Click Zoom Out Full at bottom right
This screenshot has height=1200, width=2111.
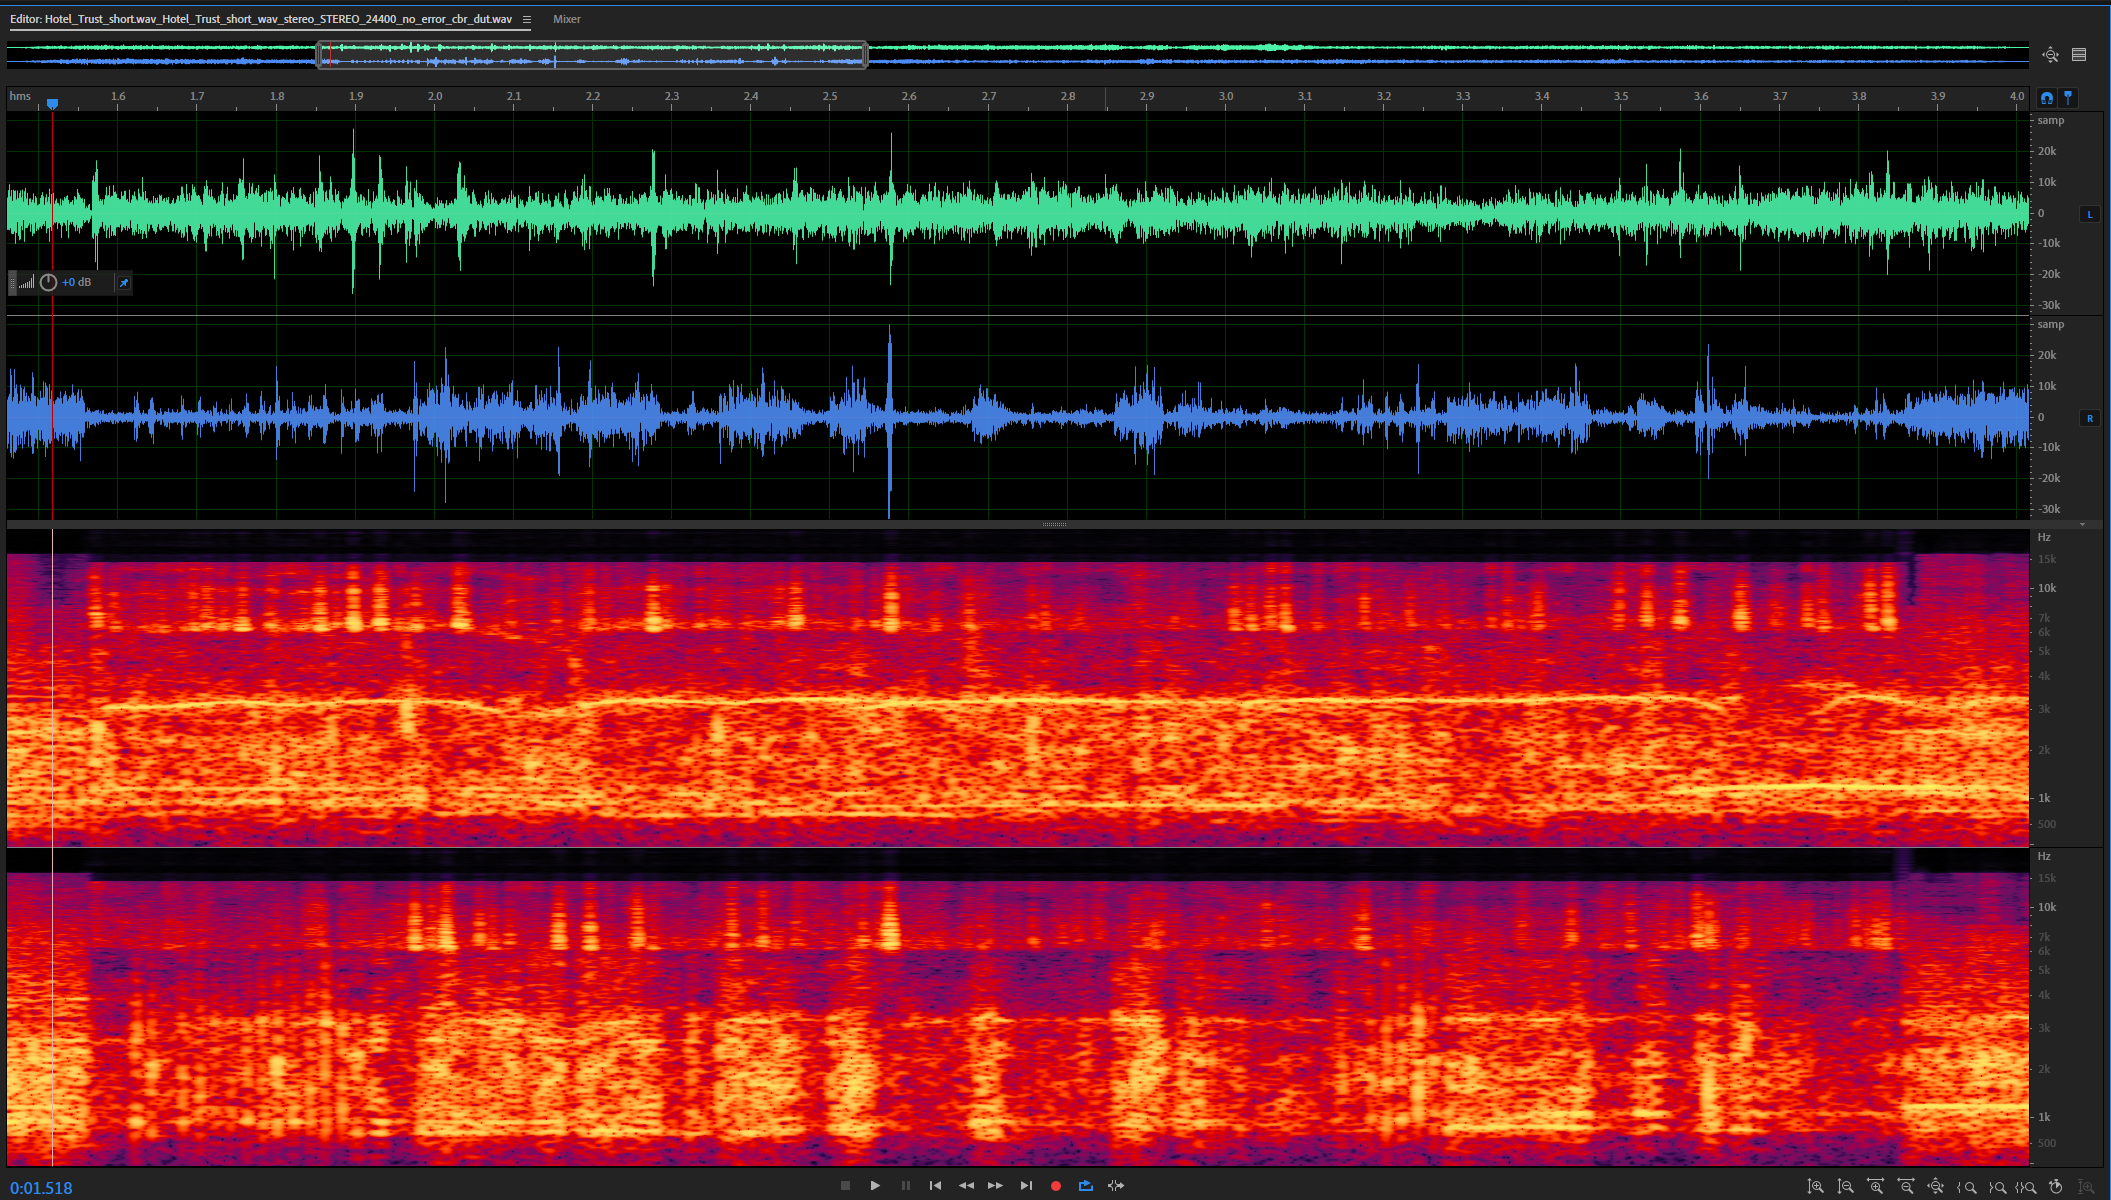pyautogui.click(x=1936, y=1186)
